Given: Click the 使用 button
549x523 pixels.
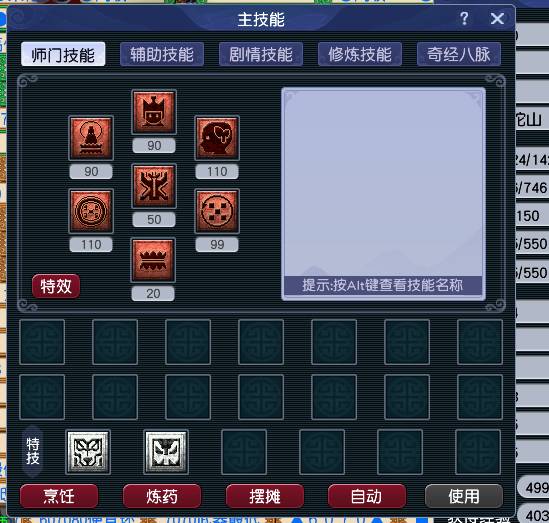Looking at the screenshot, I should pyautogui.click(x=464, y=496).
